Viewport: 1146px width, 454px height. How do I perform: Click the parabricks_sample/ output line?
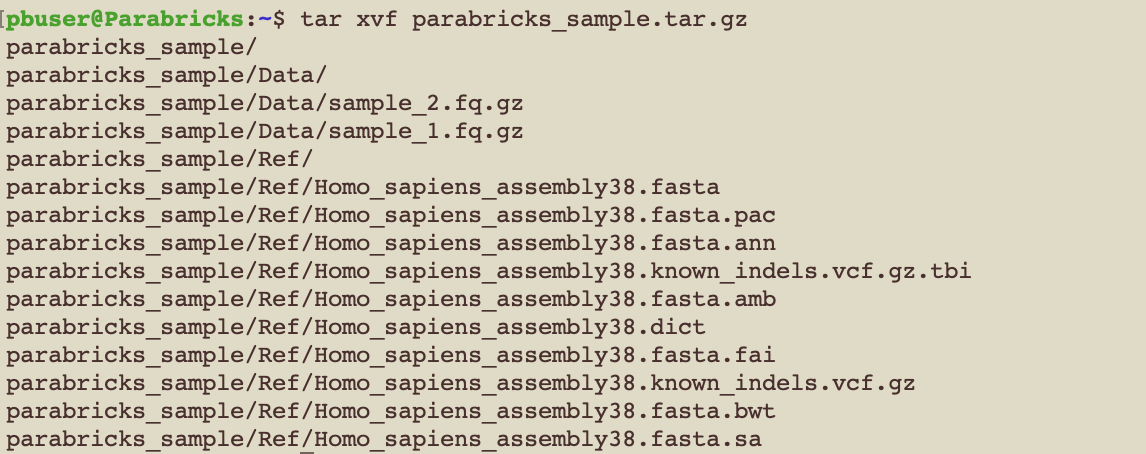click(x=132, y=47)
